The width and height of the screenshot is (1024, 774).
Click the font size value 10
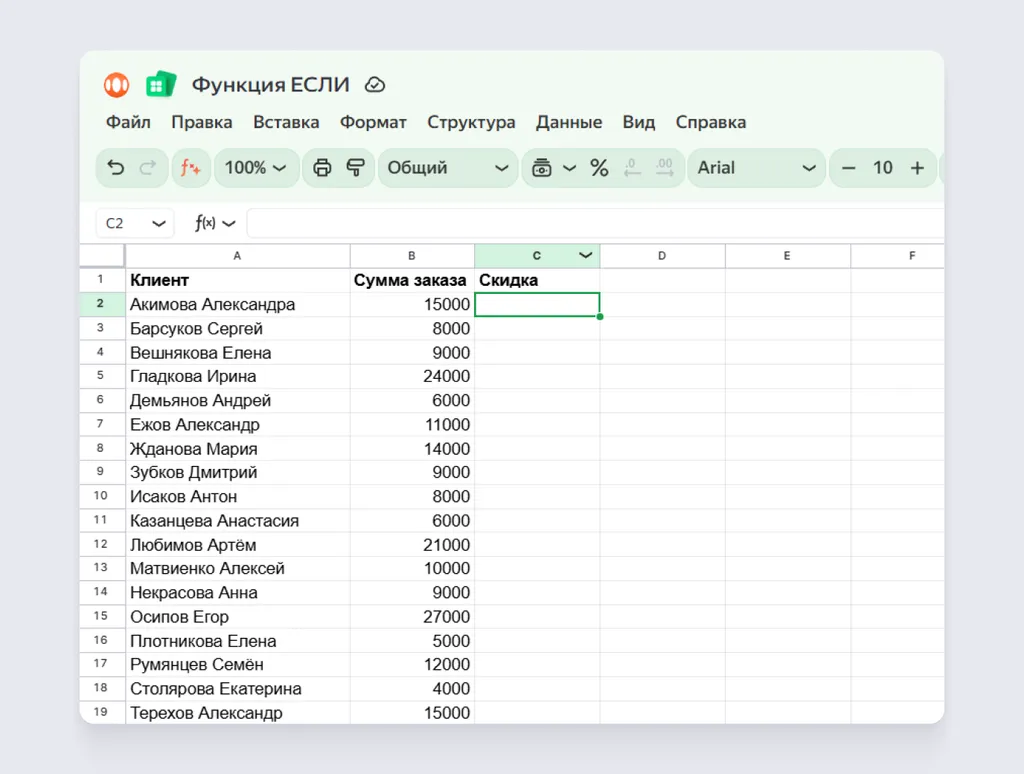click(883, 168)
